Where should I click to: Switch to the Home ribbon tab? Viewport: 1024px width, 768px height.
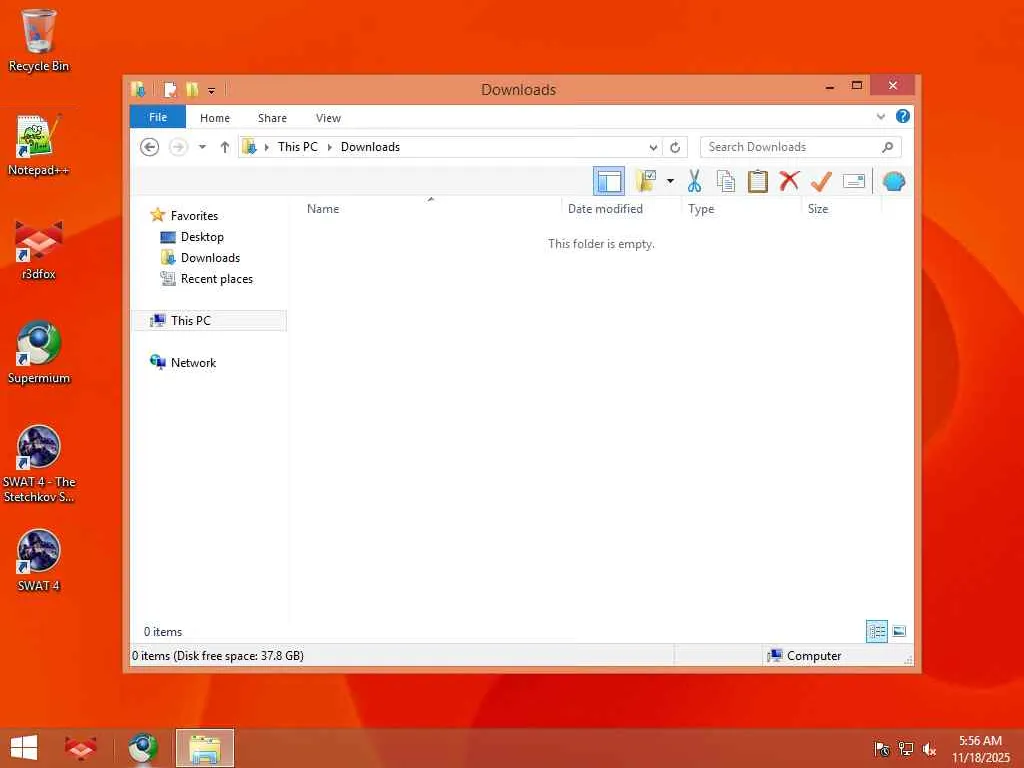215,118
